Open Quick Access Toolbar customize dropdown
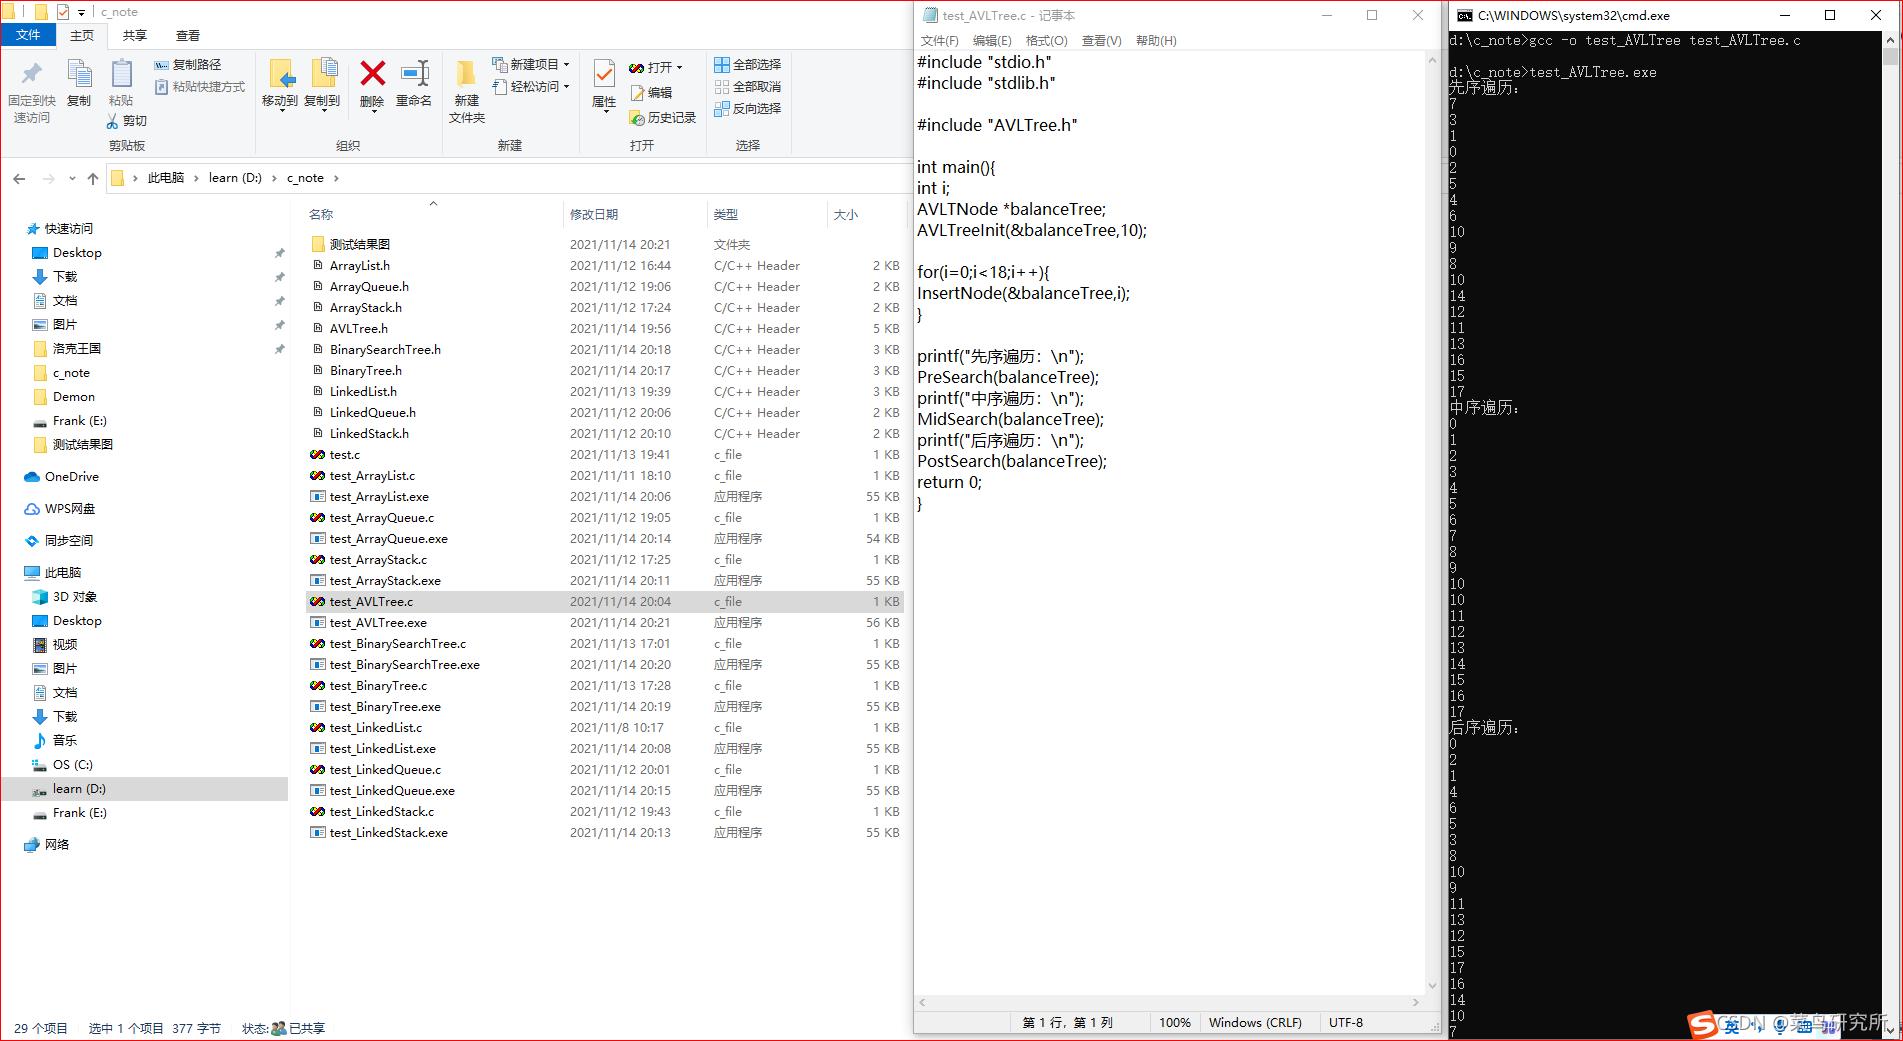 click(x=81, y=12)
